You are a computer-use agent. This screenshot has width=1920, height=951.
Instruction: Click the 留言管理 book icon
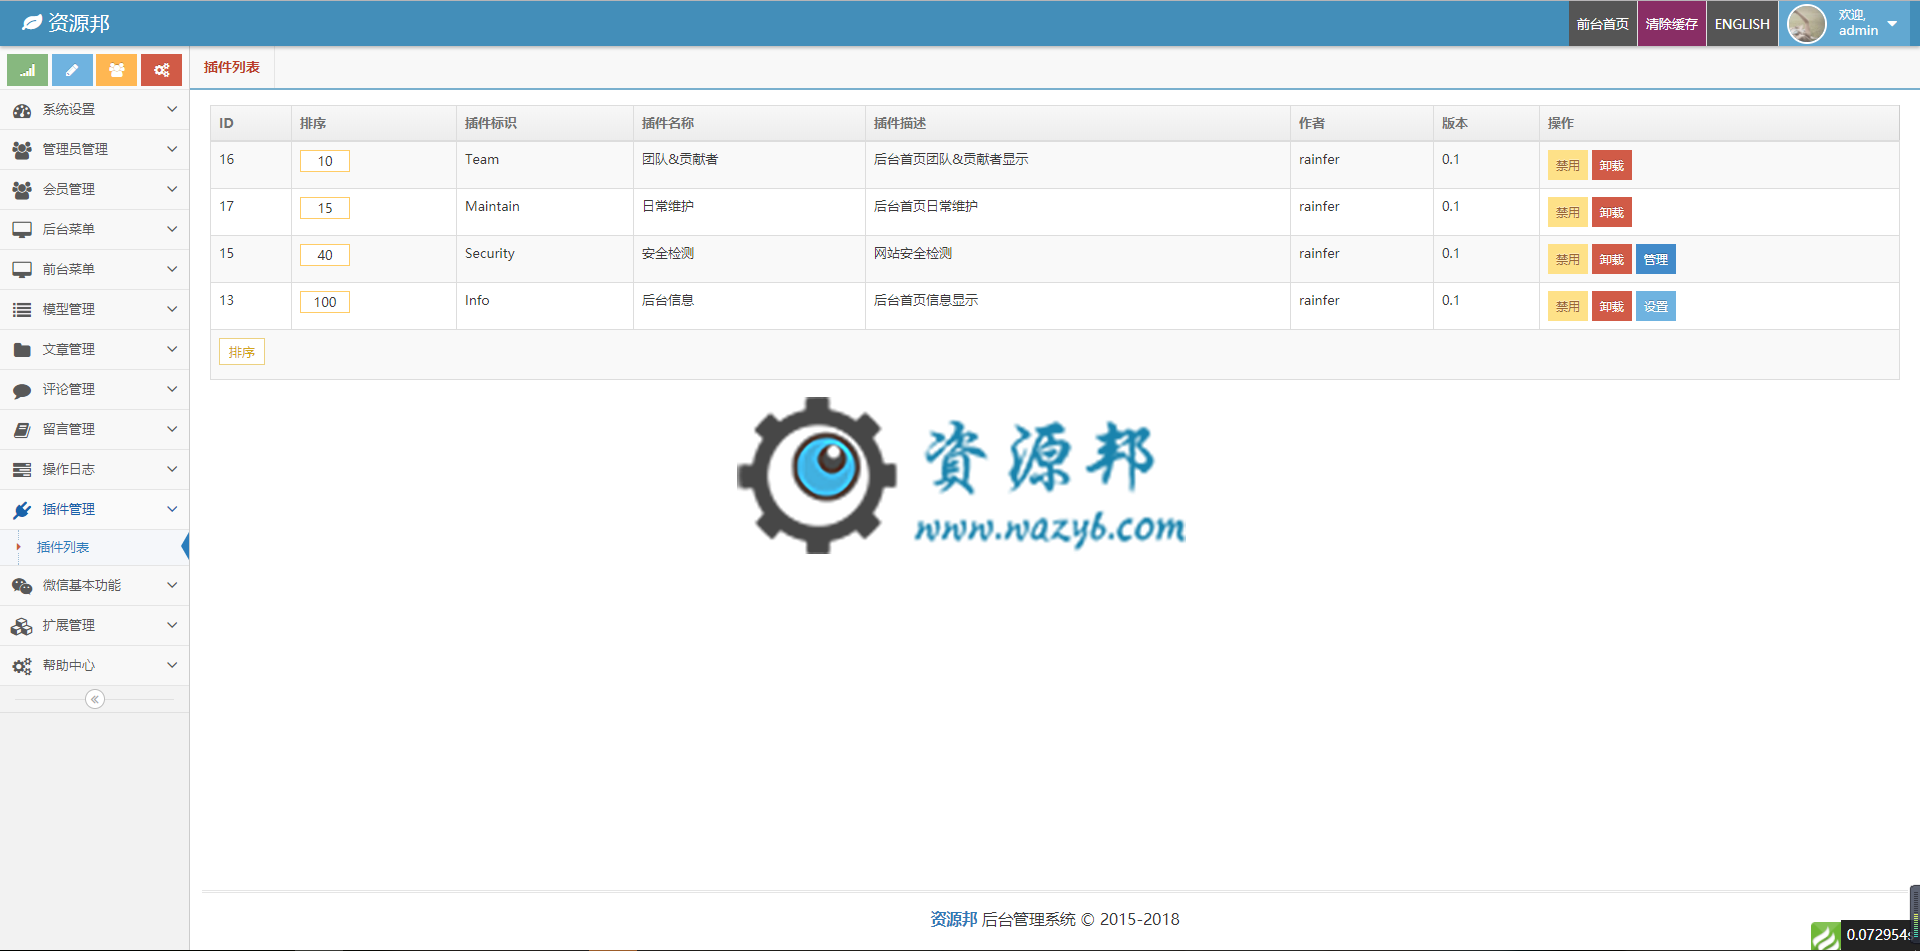pyautogui.click(x=22, y=430)
